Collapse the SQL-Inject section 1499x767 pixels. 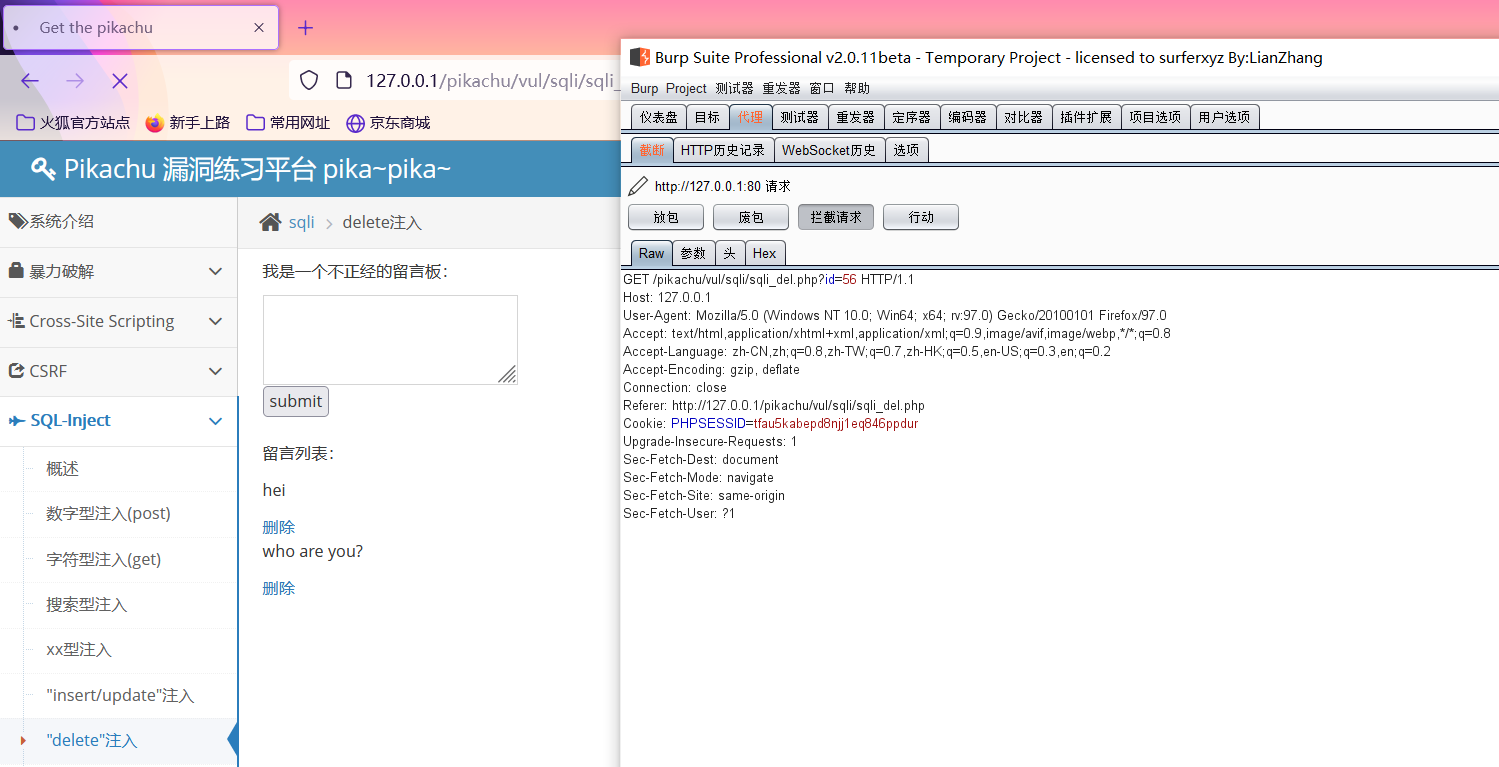[x=118, y=421]
